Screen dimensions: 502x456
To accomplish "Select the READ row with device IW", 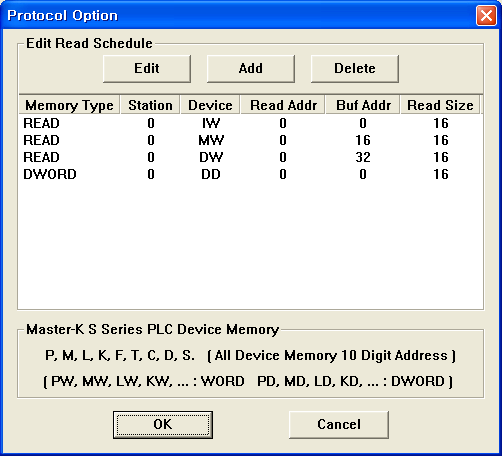I will (250, 123).
